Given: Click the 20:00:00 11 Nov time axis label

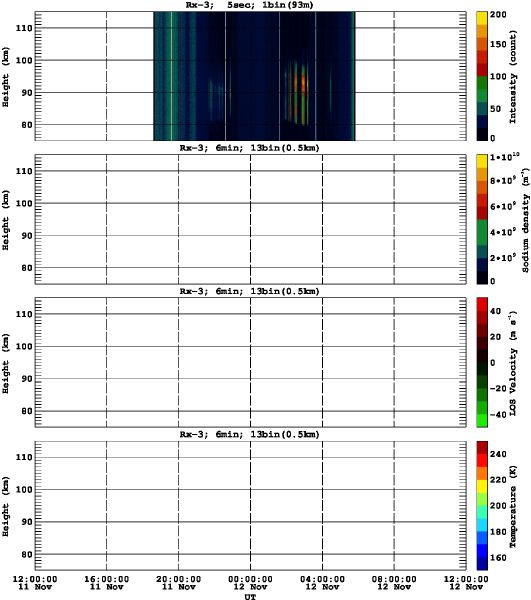Looking at the screenshot, I should point(178,583).
